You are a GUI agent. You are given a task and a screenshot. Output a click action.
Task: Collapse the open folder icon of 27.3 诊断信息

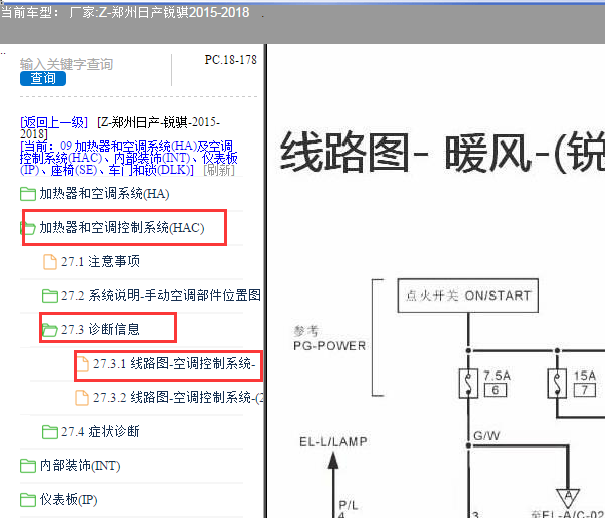click(50, 330)
